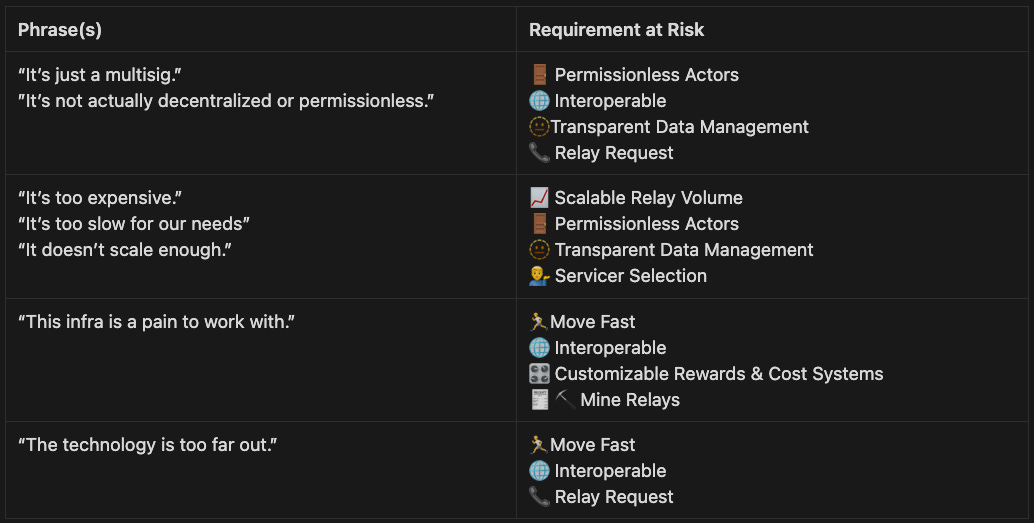Click the receipt emoji before Mine Relays

(x=540, y=399)
